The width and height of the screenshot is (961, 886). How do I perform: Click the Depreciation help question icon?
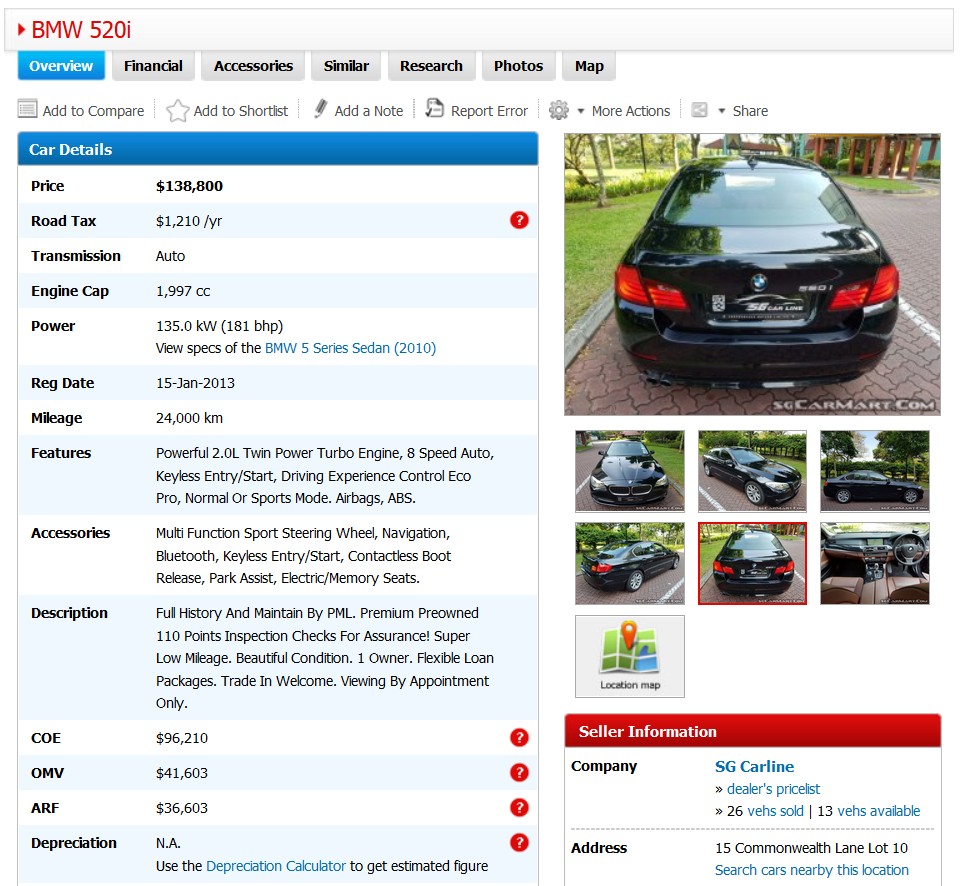coord(519,842)
